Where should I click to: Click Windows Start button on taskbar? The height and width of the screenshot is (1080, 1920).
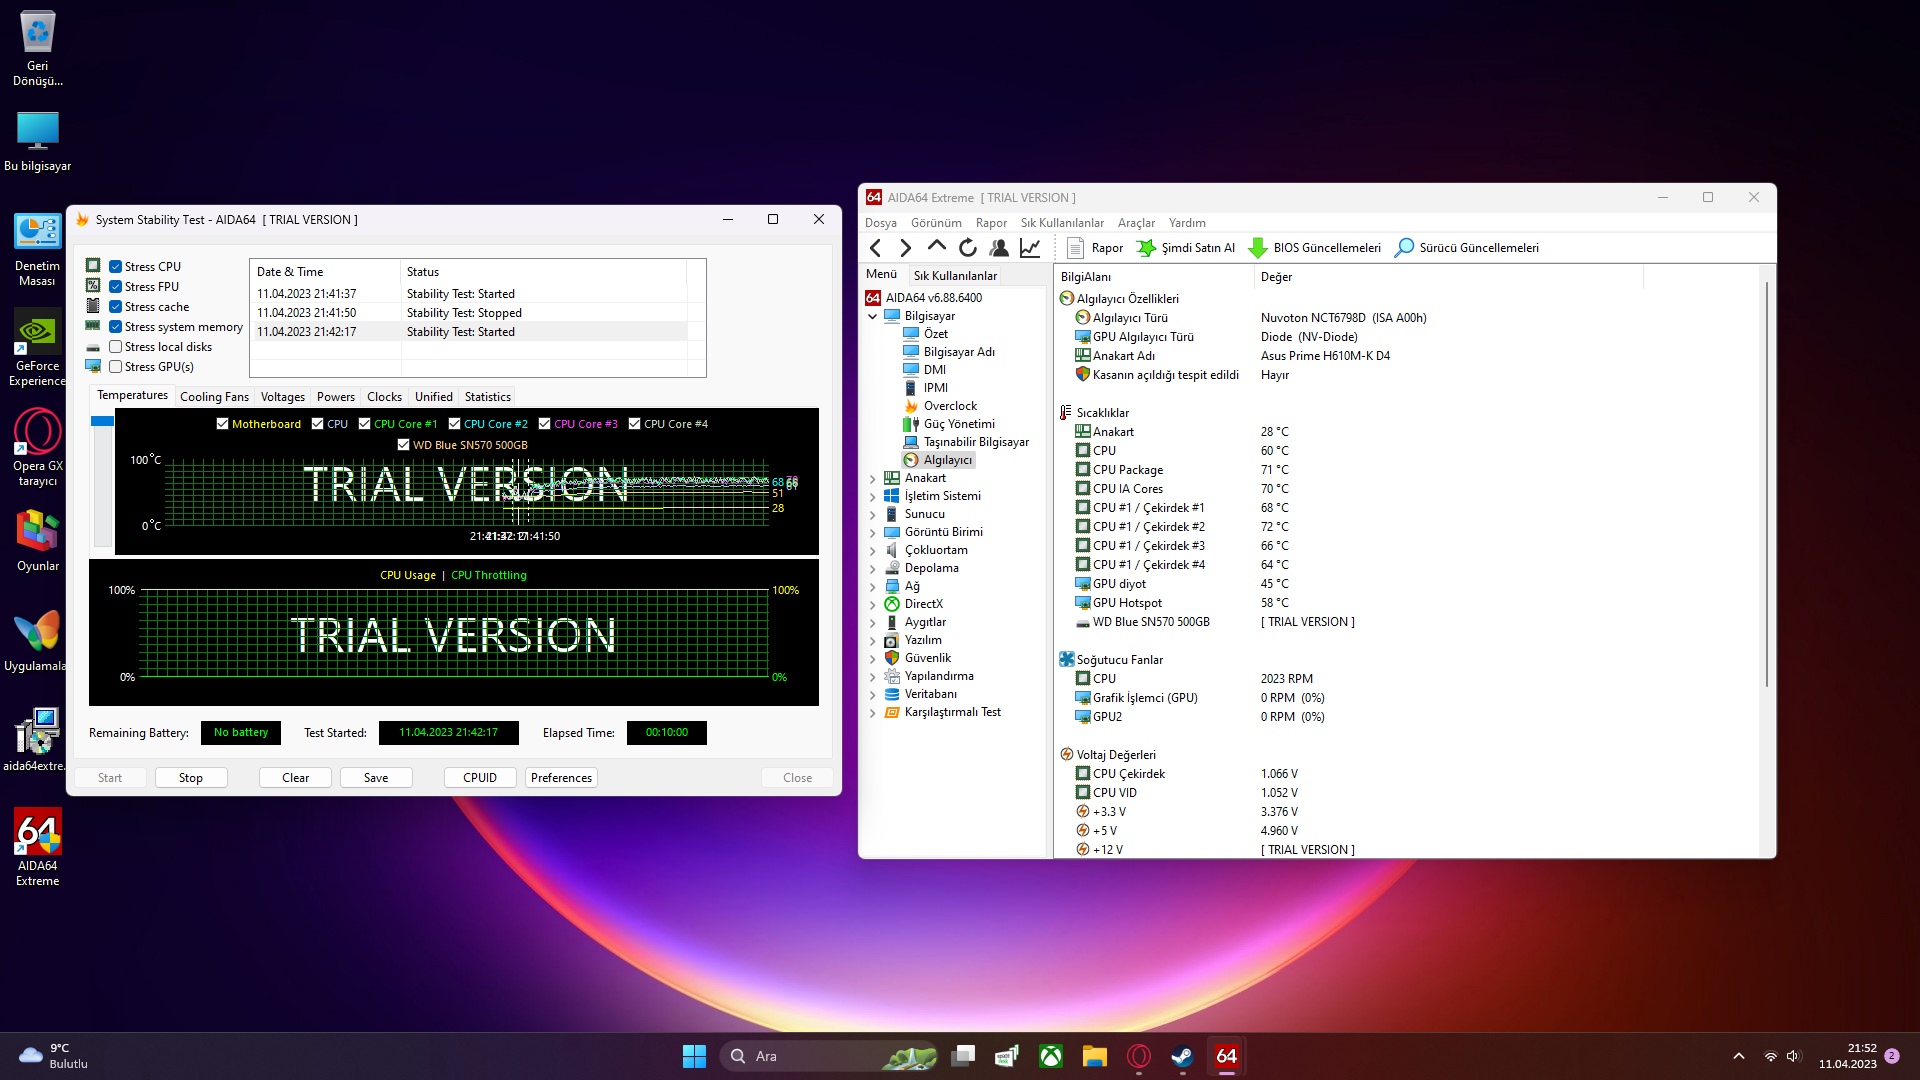[x=694, y=1056]
